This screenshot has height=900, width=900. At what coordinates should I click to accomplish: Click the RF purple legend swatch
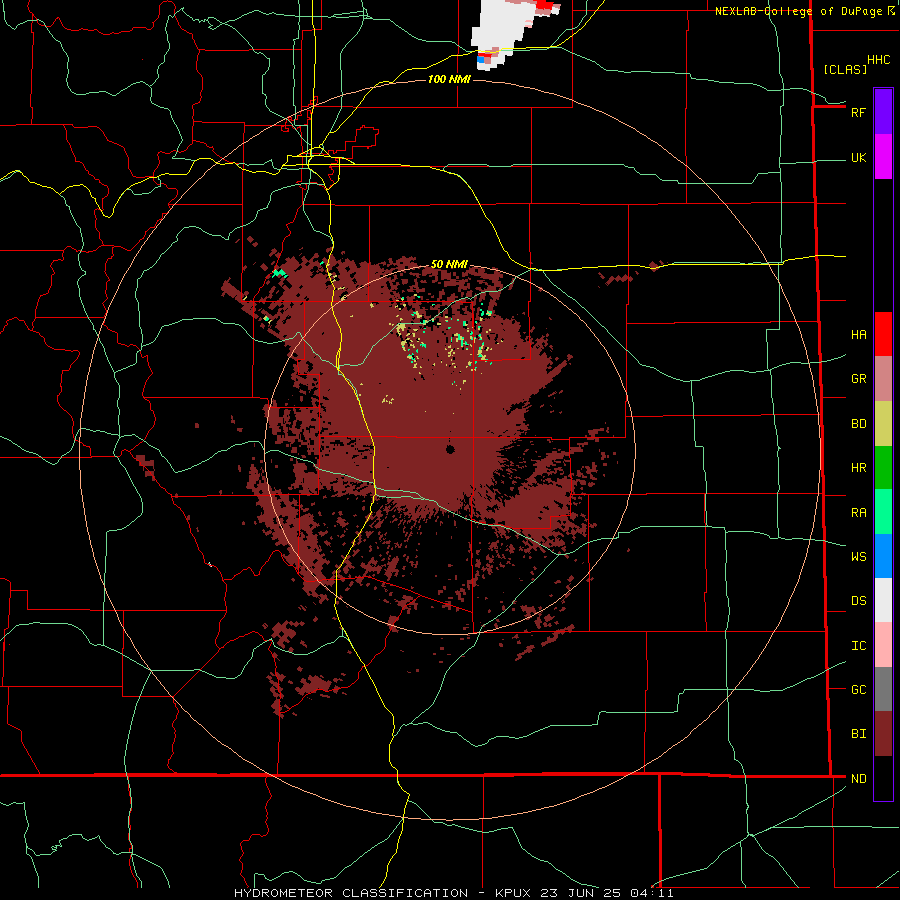(883, 112)
